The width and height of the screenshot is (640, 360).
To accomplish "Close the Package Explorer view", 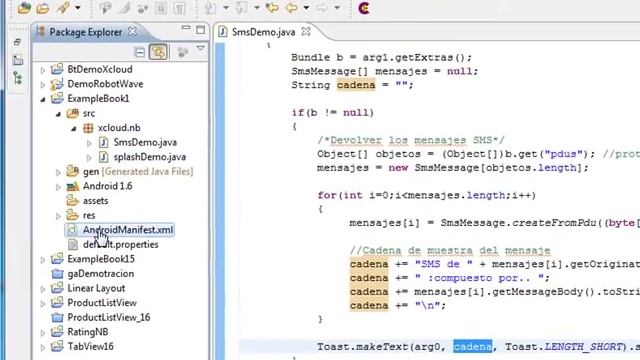I will [x=132, y=31].
